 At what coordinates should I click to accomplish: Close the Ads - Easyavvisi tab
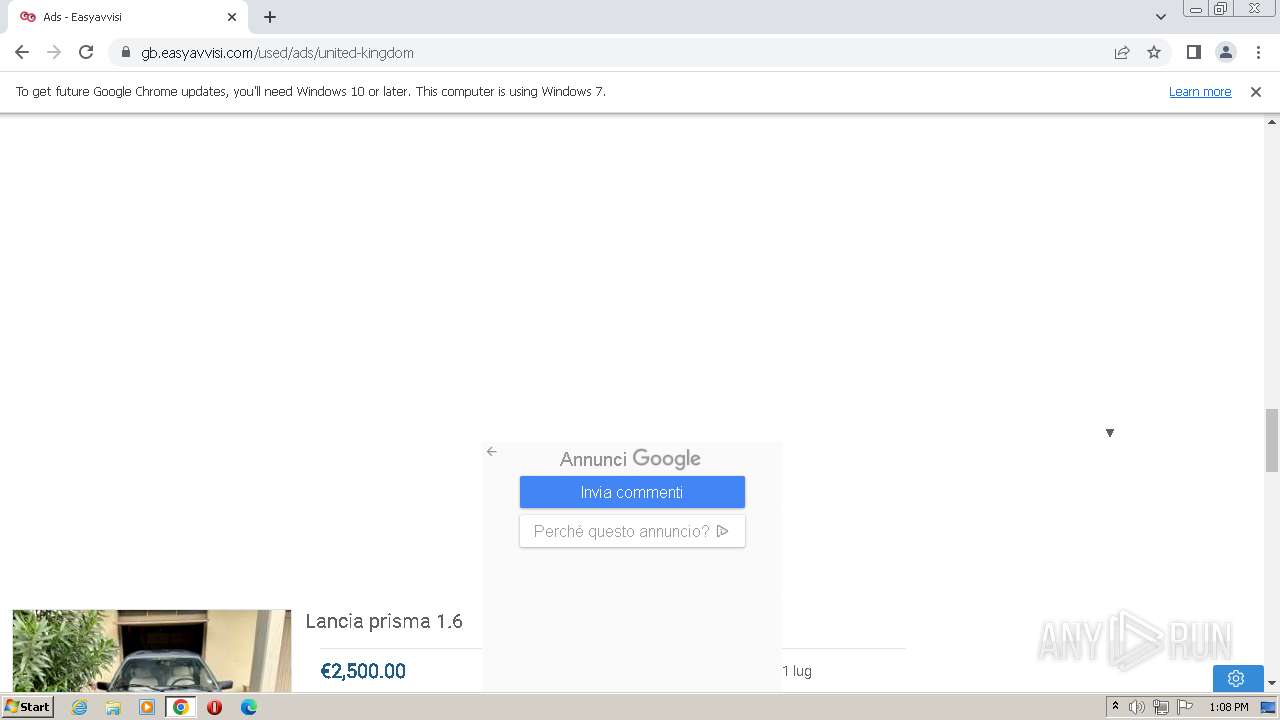232,17
